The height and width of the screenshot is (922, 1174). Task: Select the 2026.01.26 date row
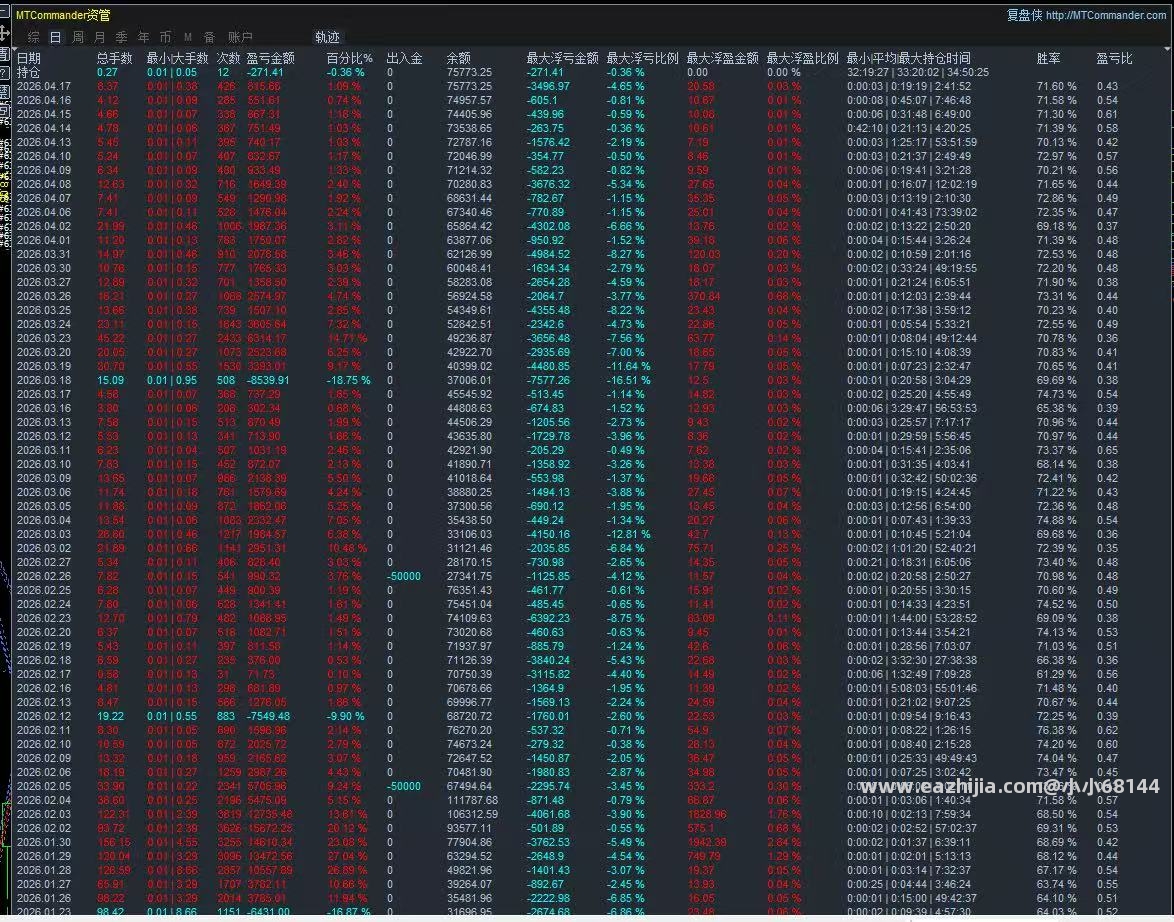43,898
